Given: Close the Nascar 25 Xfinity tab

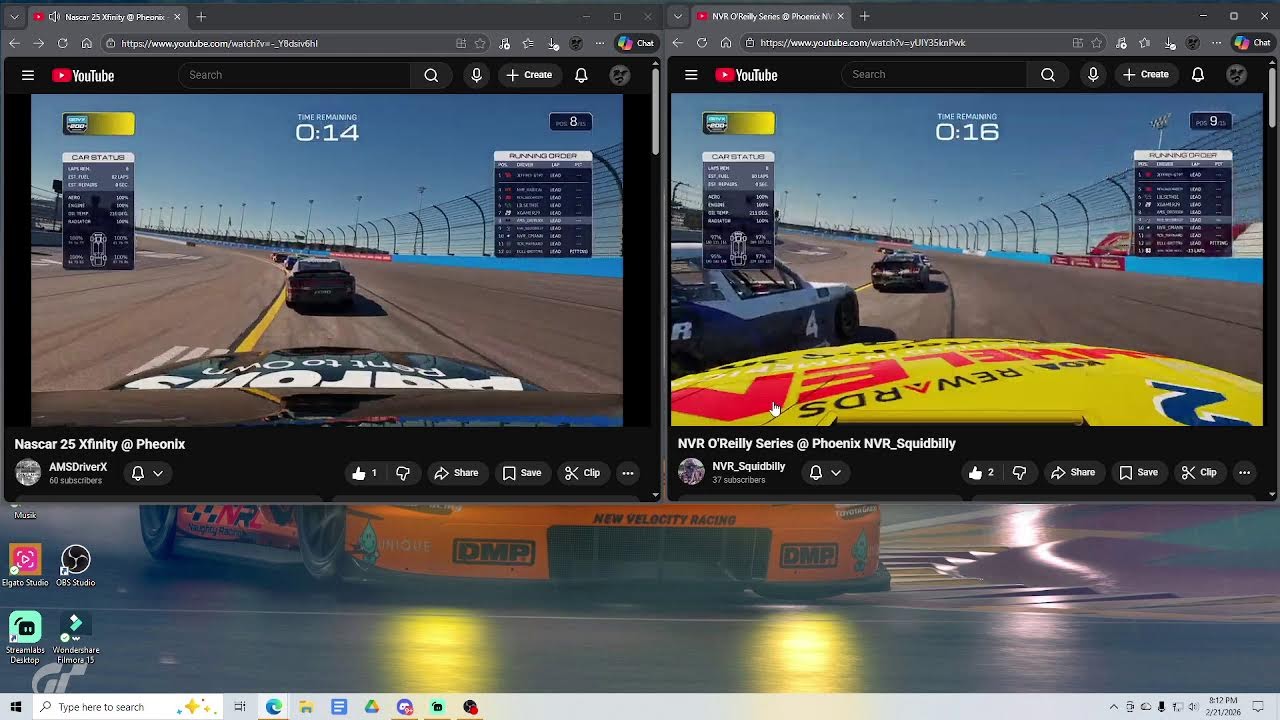Looking at the screenshot, I should (177, 17).
